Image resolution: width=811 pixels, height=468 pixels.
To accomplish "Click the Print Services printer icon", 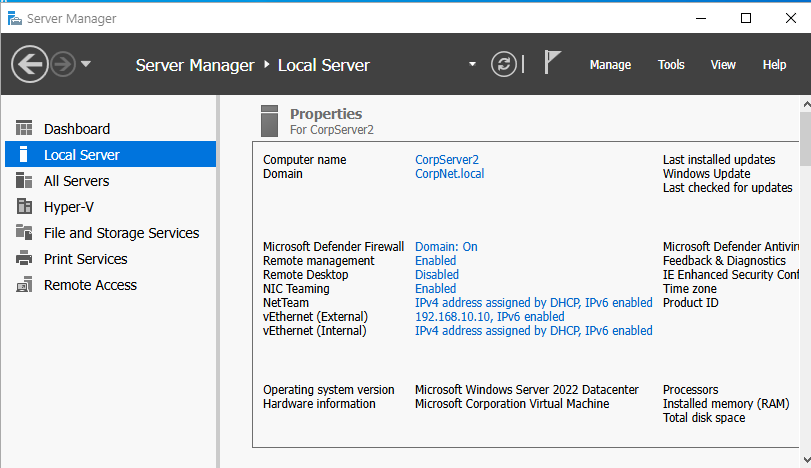I will point(25,259).
